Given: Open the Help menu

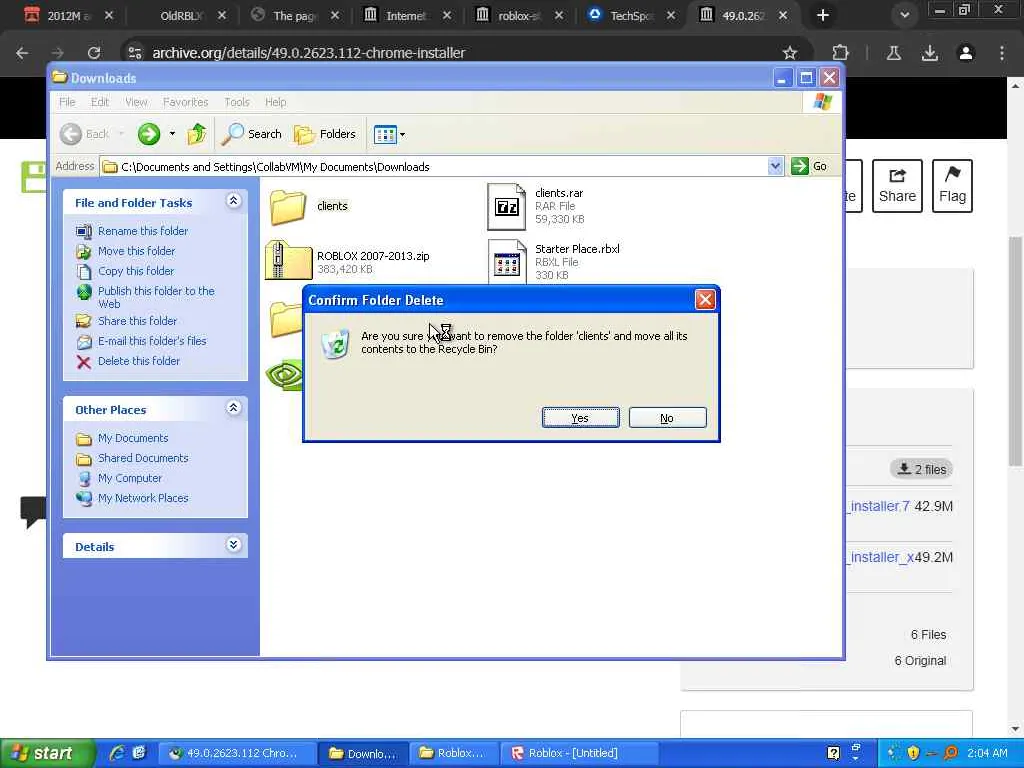Looking at the screenshot, I should click(x=276, y=102).
